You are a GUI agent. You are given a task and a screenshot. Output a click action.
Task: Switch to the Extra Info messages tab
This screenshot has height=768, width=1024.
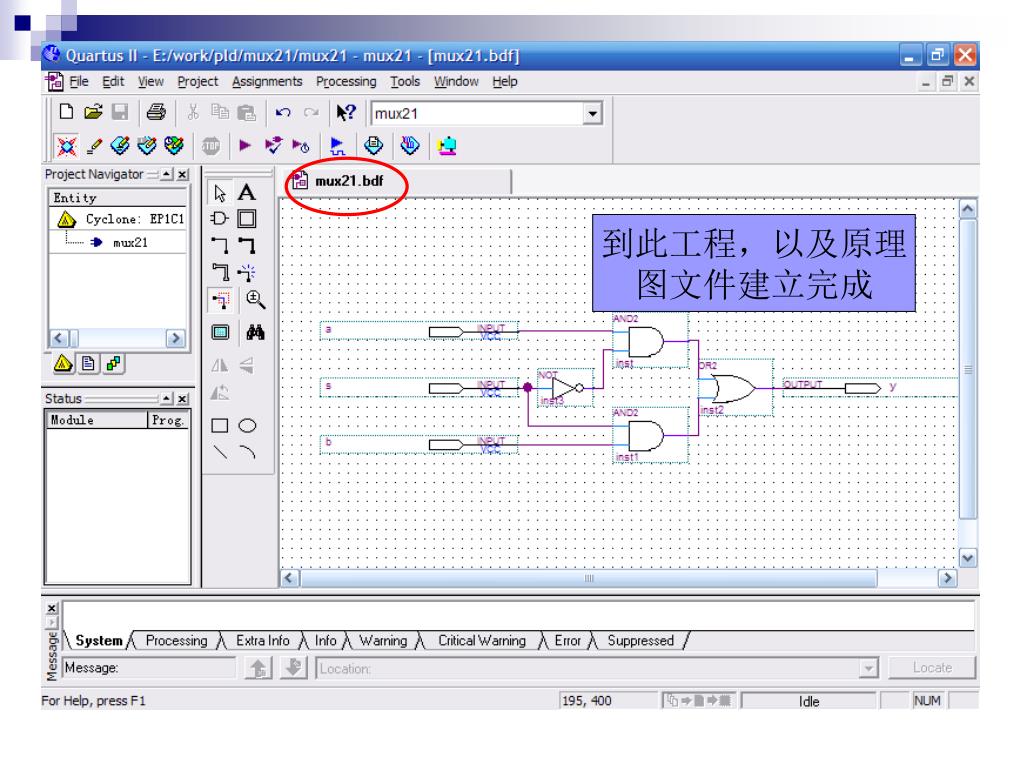[x=263, y=641]
